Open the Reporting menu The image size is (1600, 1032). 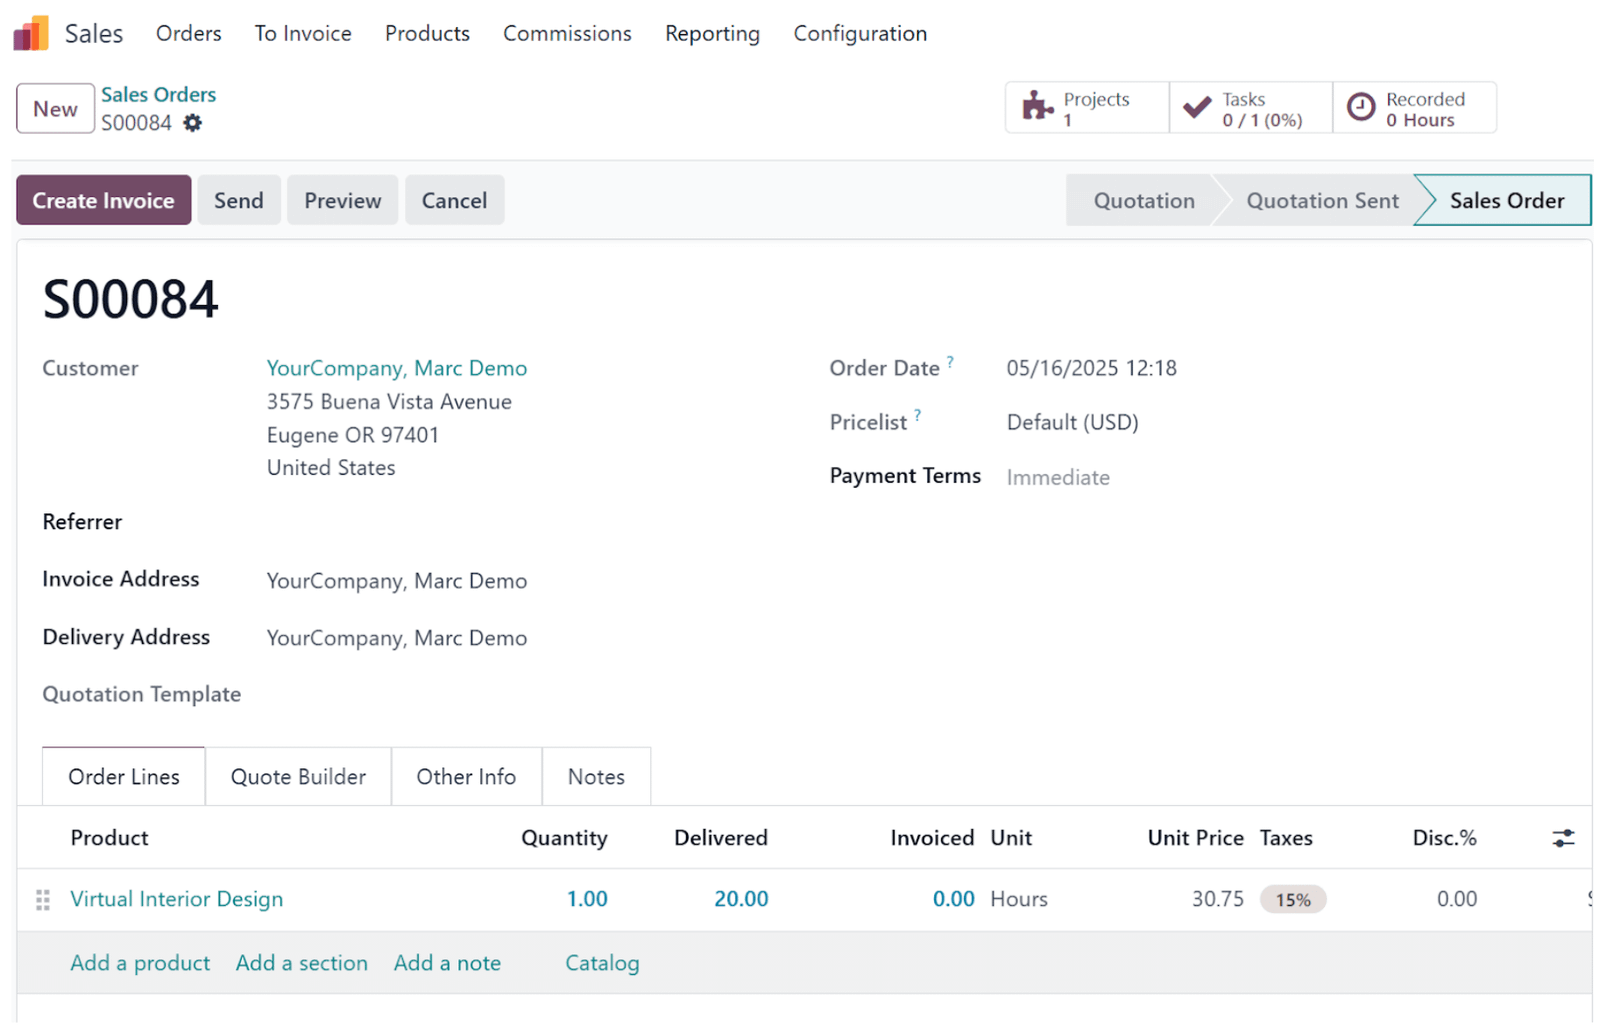click(x=712, y=33)
